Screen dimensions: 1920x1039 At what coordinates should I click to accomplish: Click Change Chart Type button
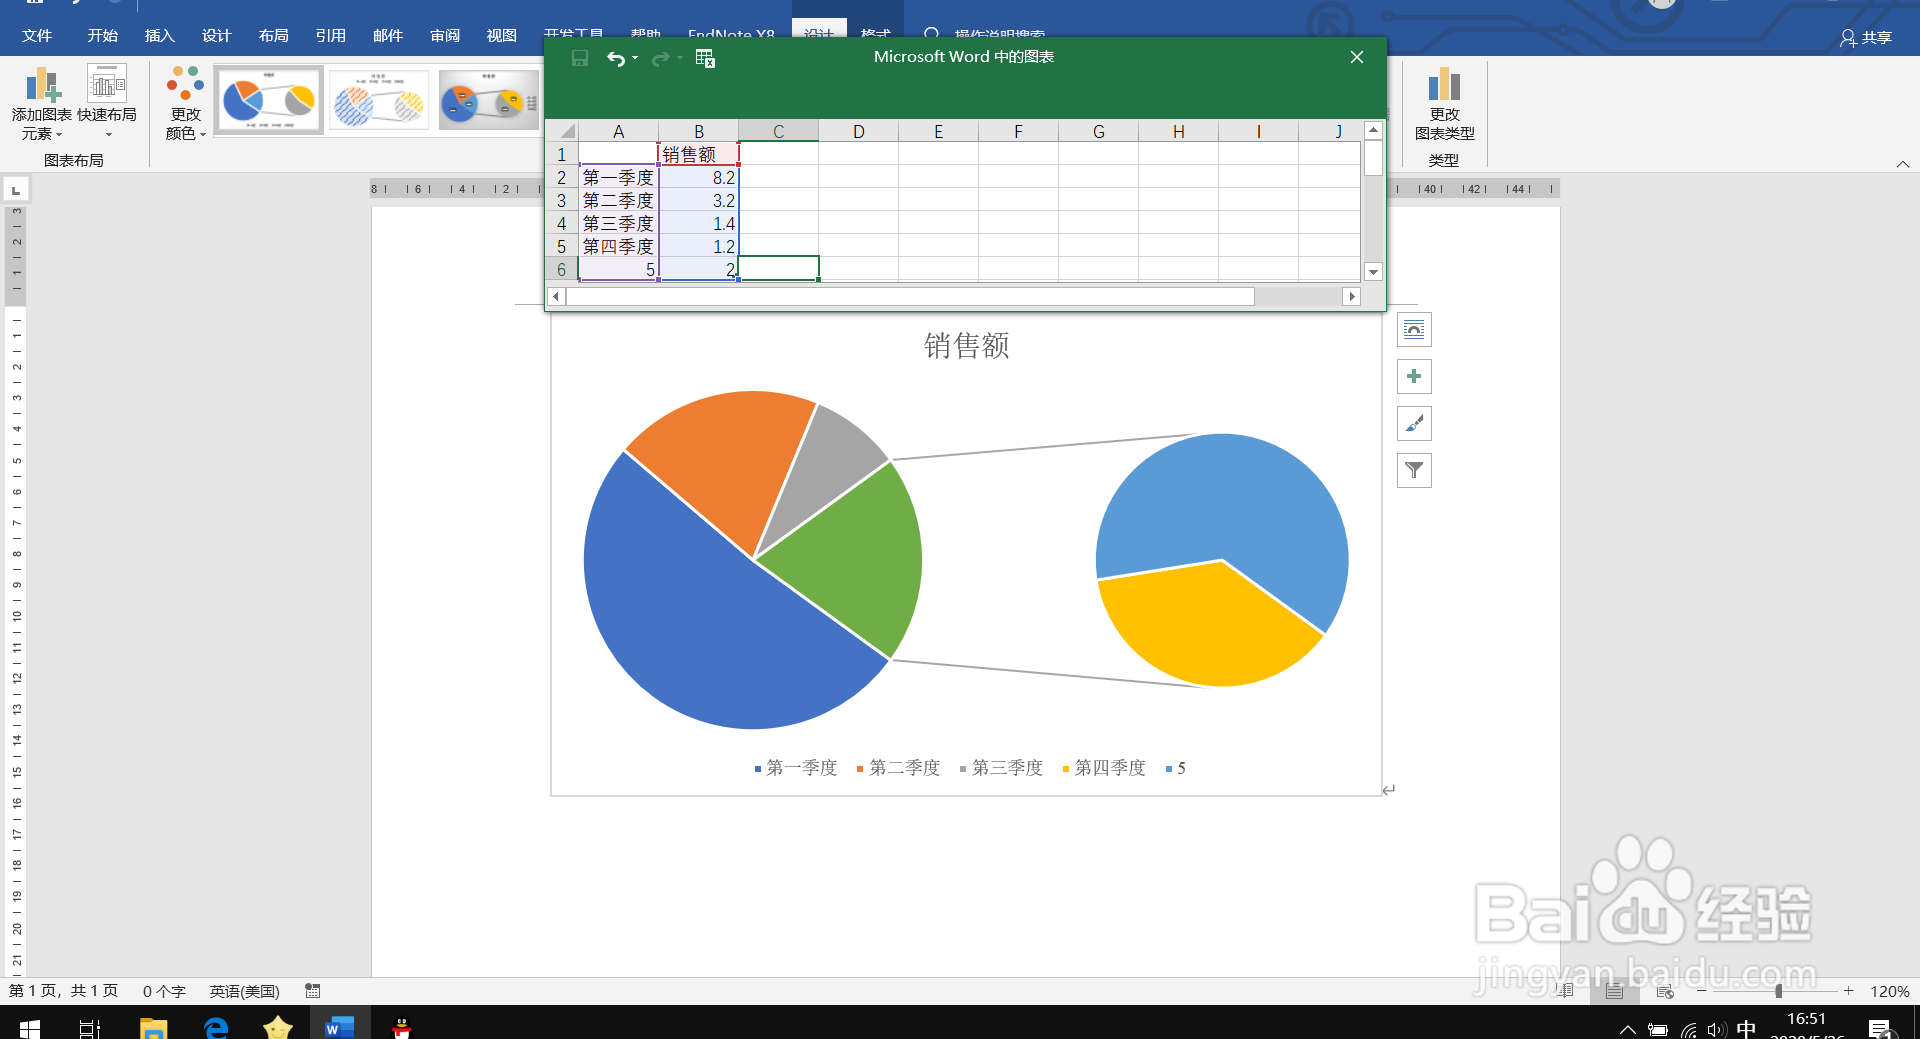click(x=1444, y=104)
